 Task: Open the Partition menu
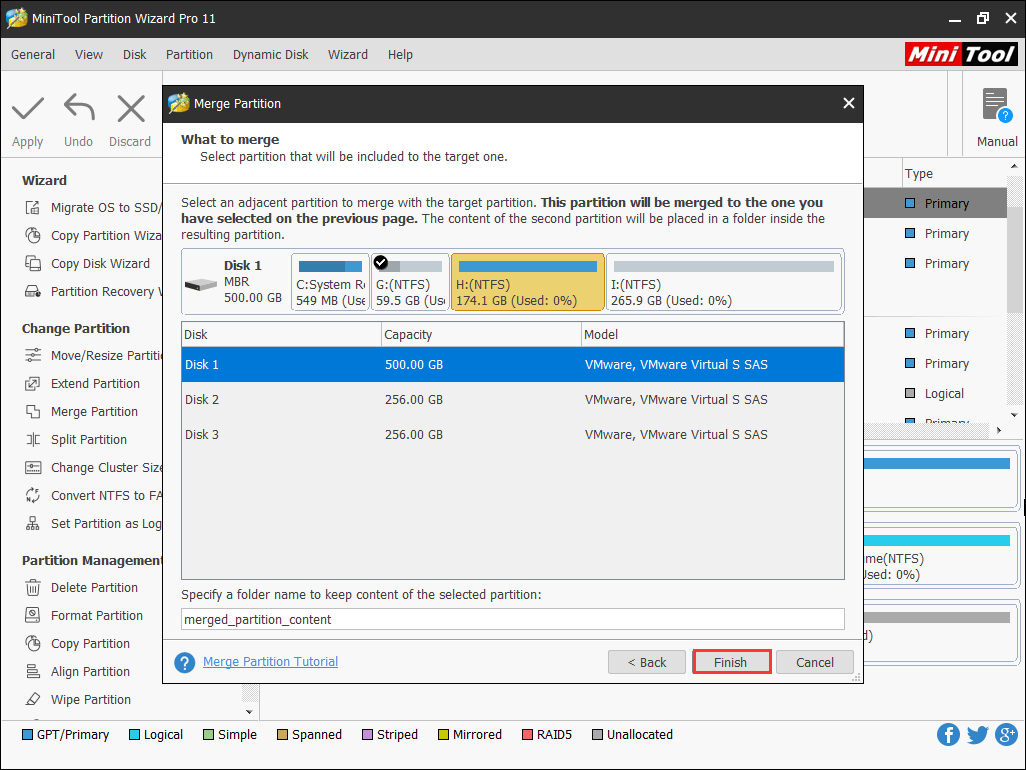[x=189, y=55]
